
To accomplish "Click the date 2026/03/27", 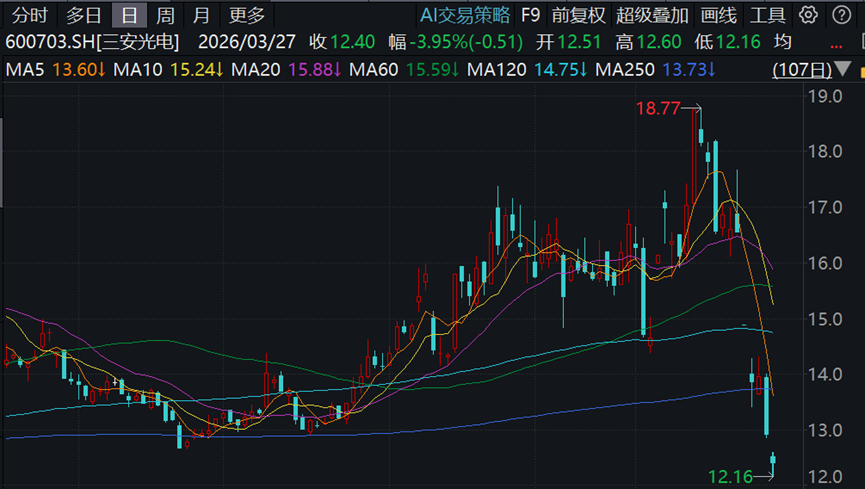I will (247, 42).
